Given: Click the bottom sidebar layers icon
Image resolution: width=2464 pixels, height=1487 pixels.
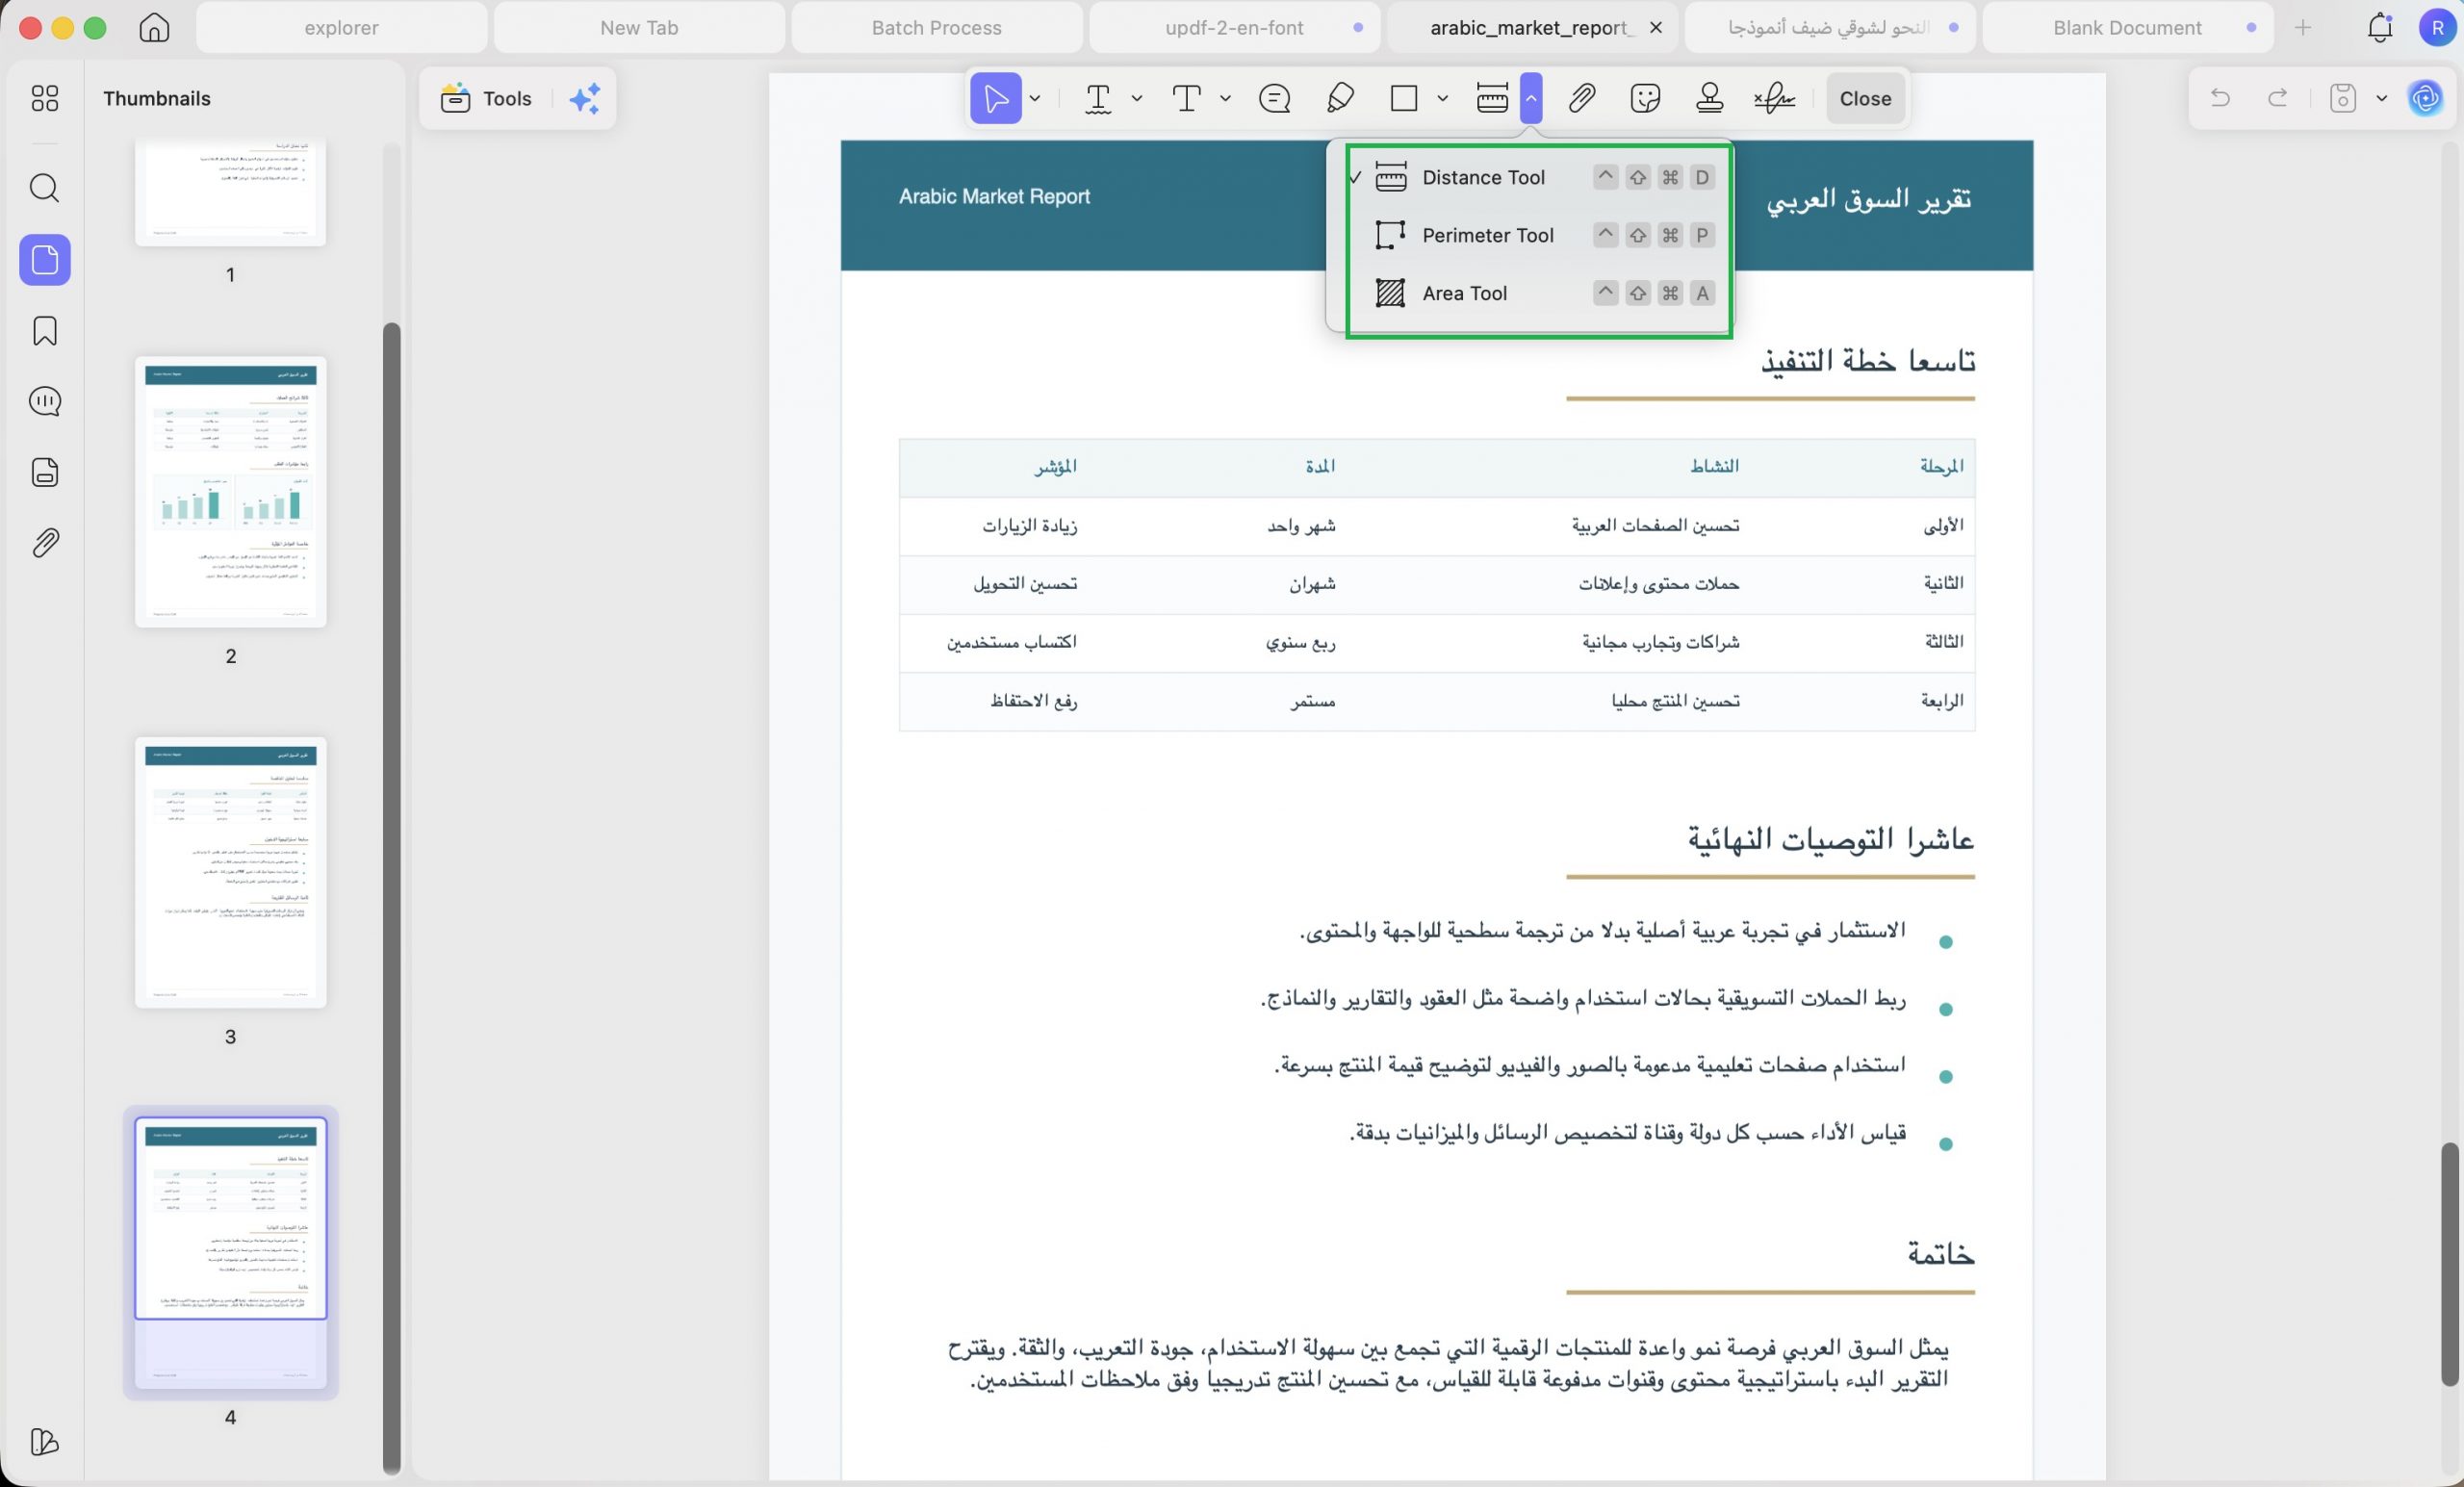Looking at the screenshot, I should (45, 1442).
